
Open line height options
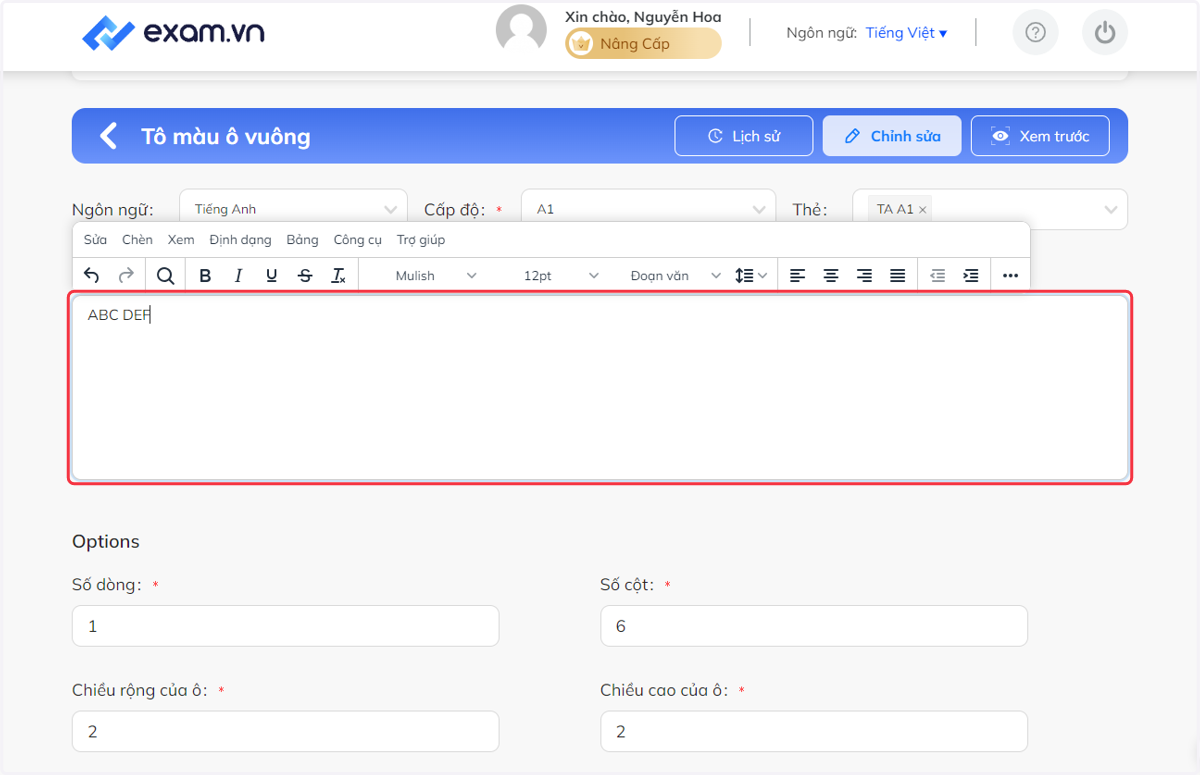pos(751,276)
